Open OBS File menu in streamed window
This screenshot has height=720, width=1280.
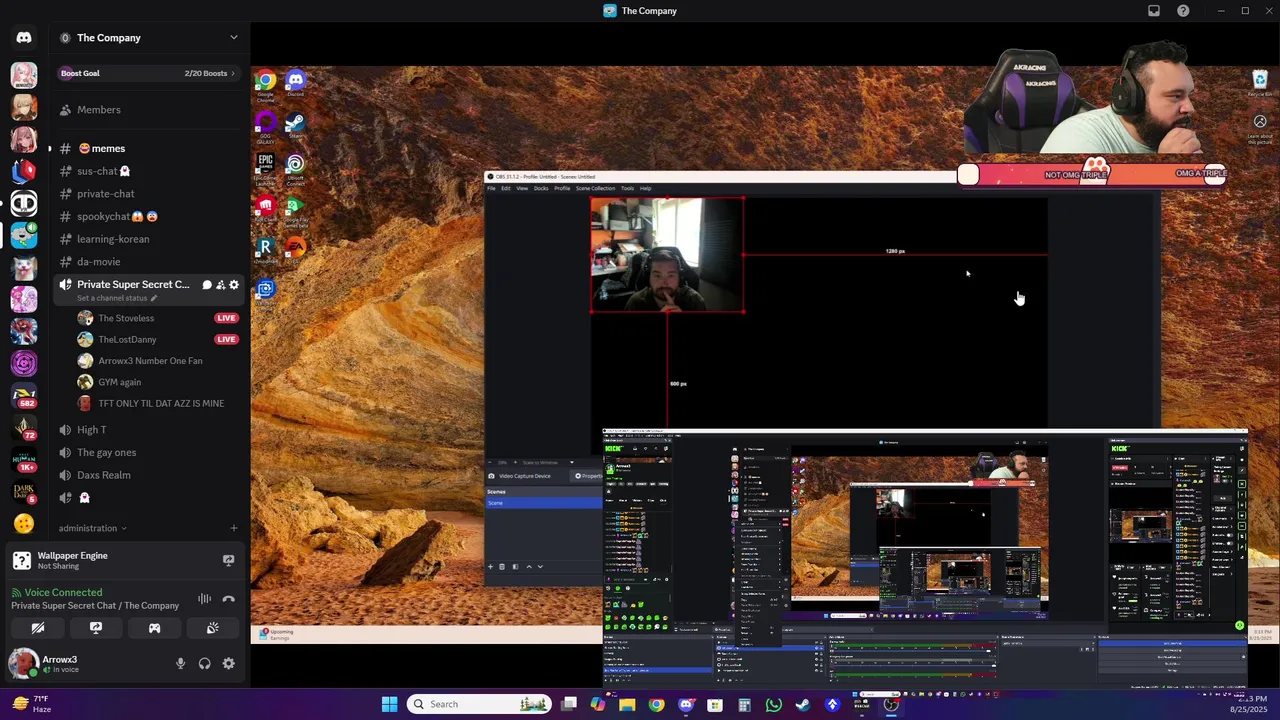click(x=491, y=188)
